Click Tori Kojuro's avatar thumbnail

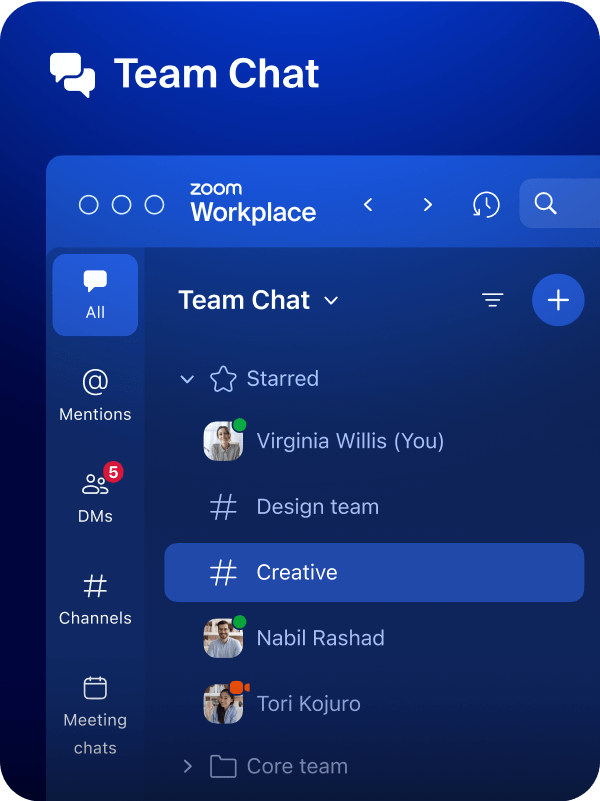(223, 704)
